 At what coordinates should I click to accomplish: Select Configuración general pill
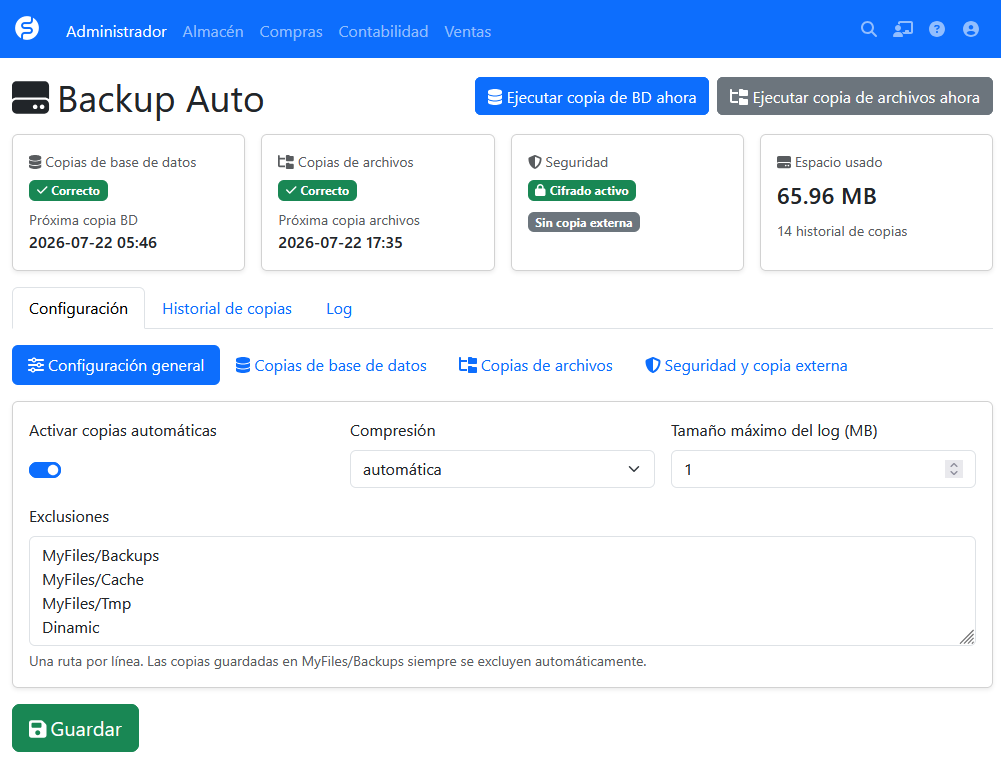point(116,365)
